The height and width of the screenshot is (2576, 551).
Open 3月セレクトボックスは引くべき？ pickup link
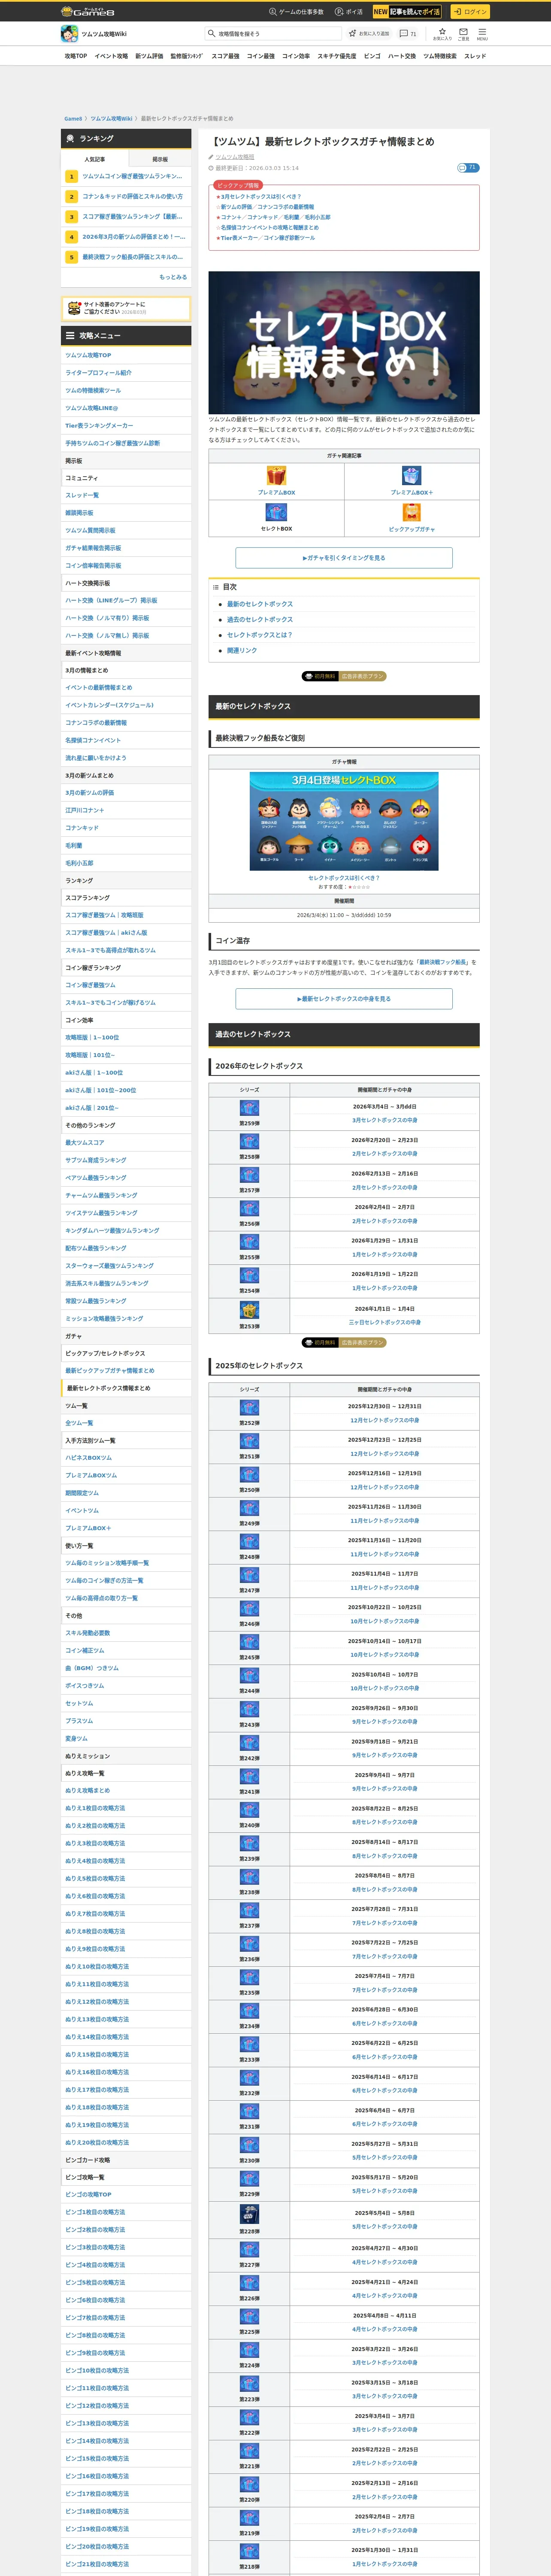[261, 197]
